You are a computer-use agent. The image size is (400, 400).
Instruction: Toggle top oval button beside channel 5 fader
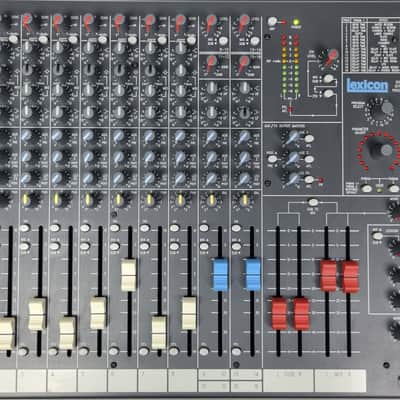click(x=85, y=228)
